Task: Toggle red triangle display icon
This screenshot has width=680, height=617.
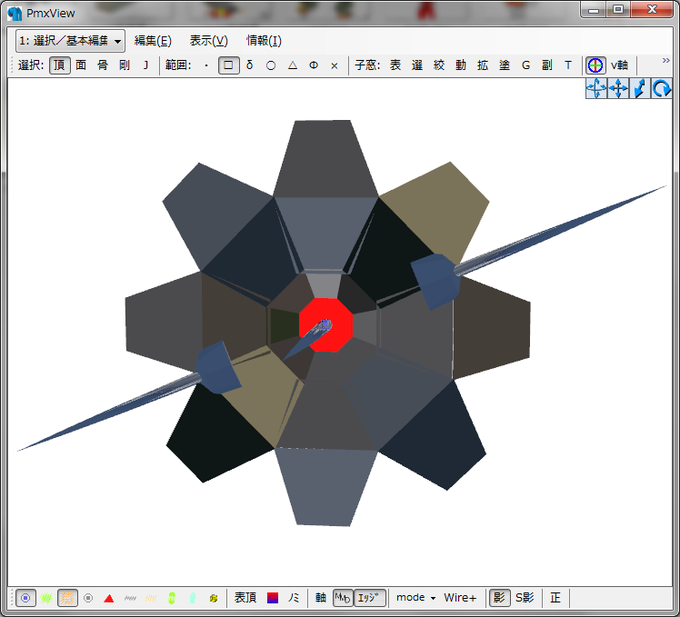Action: (109, 598)
